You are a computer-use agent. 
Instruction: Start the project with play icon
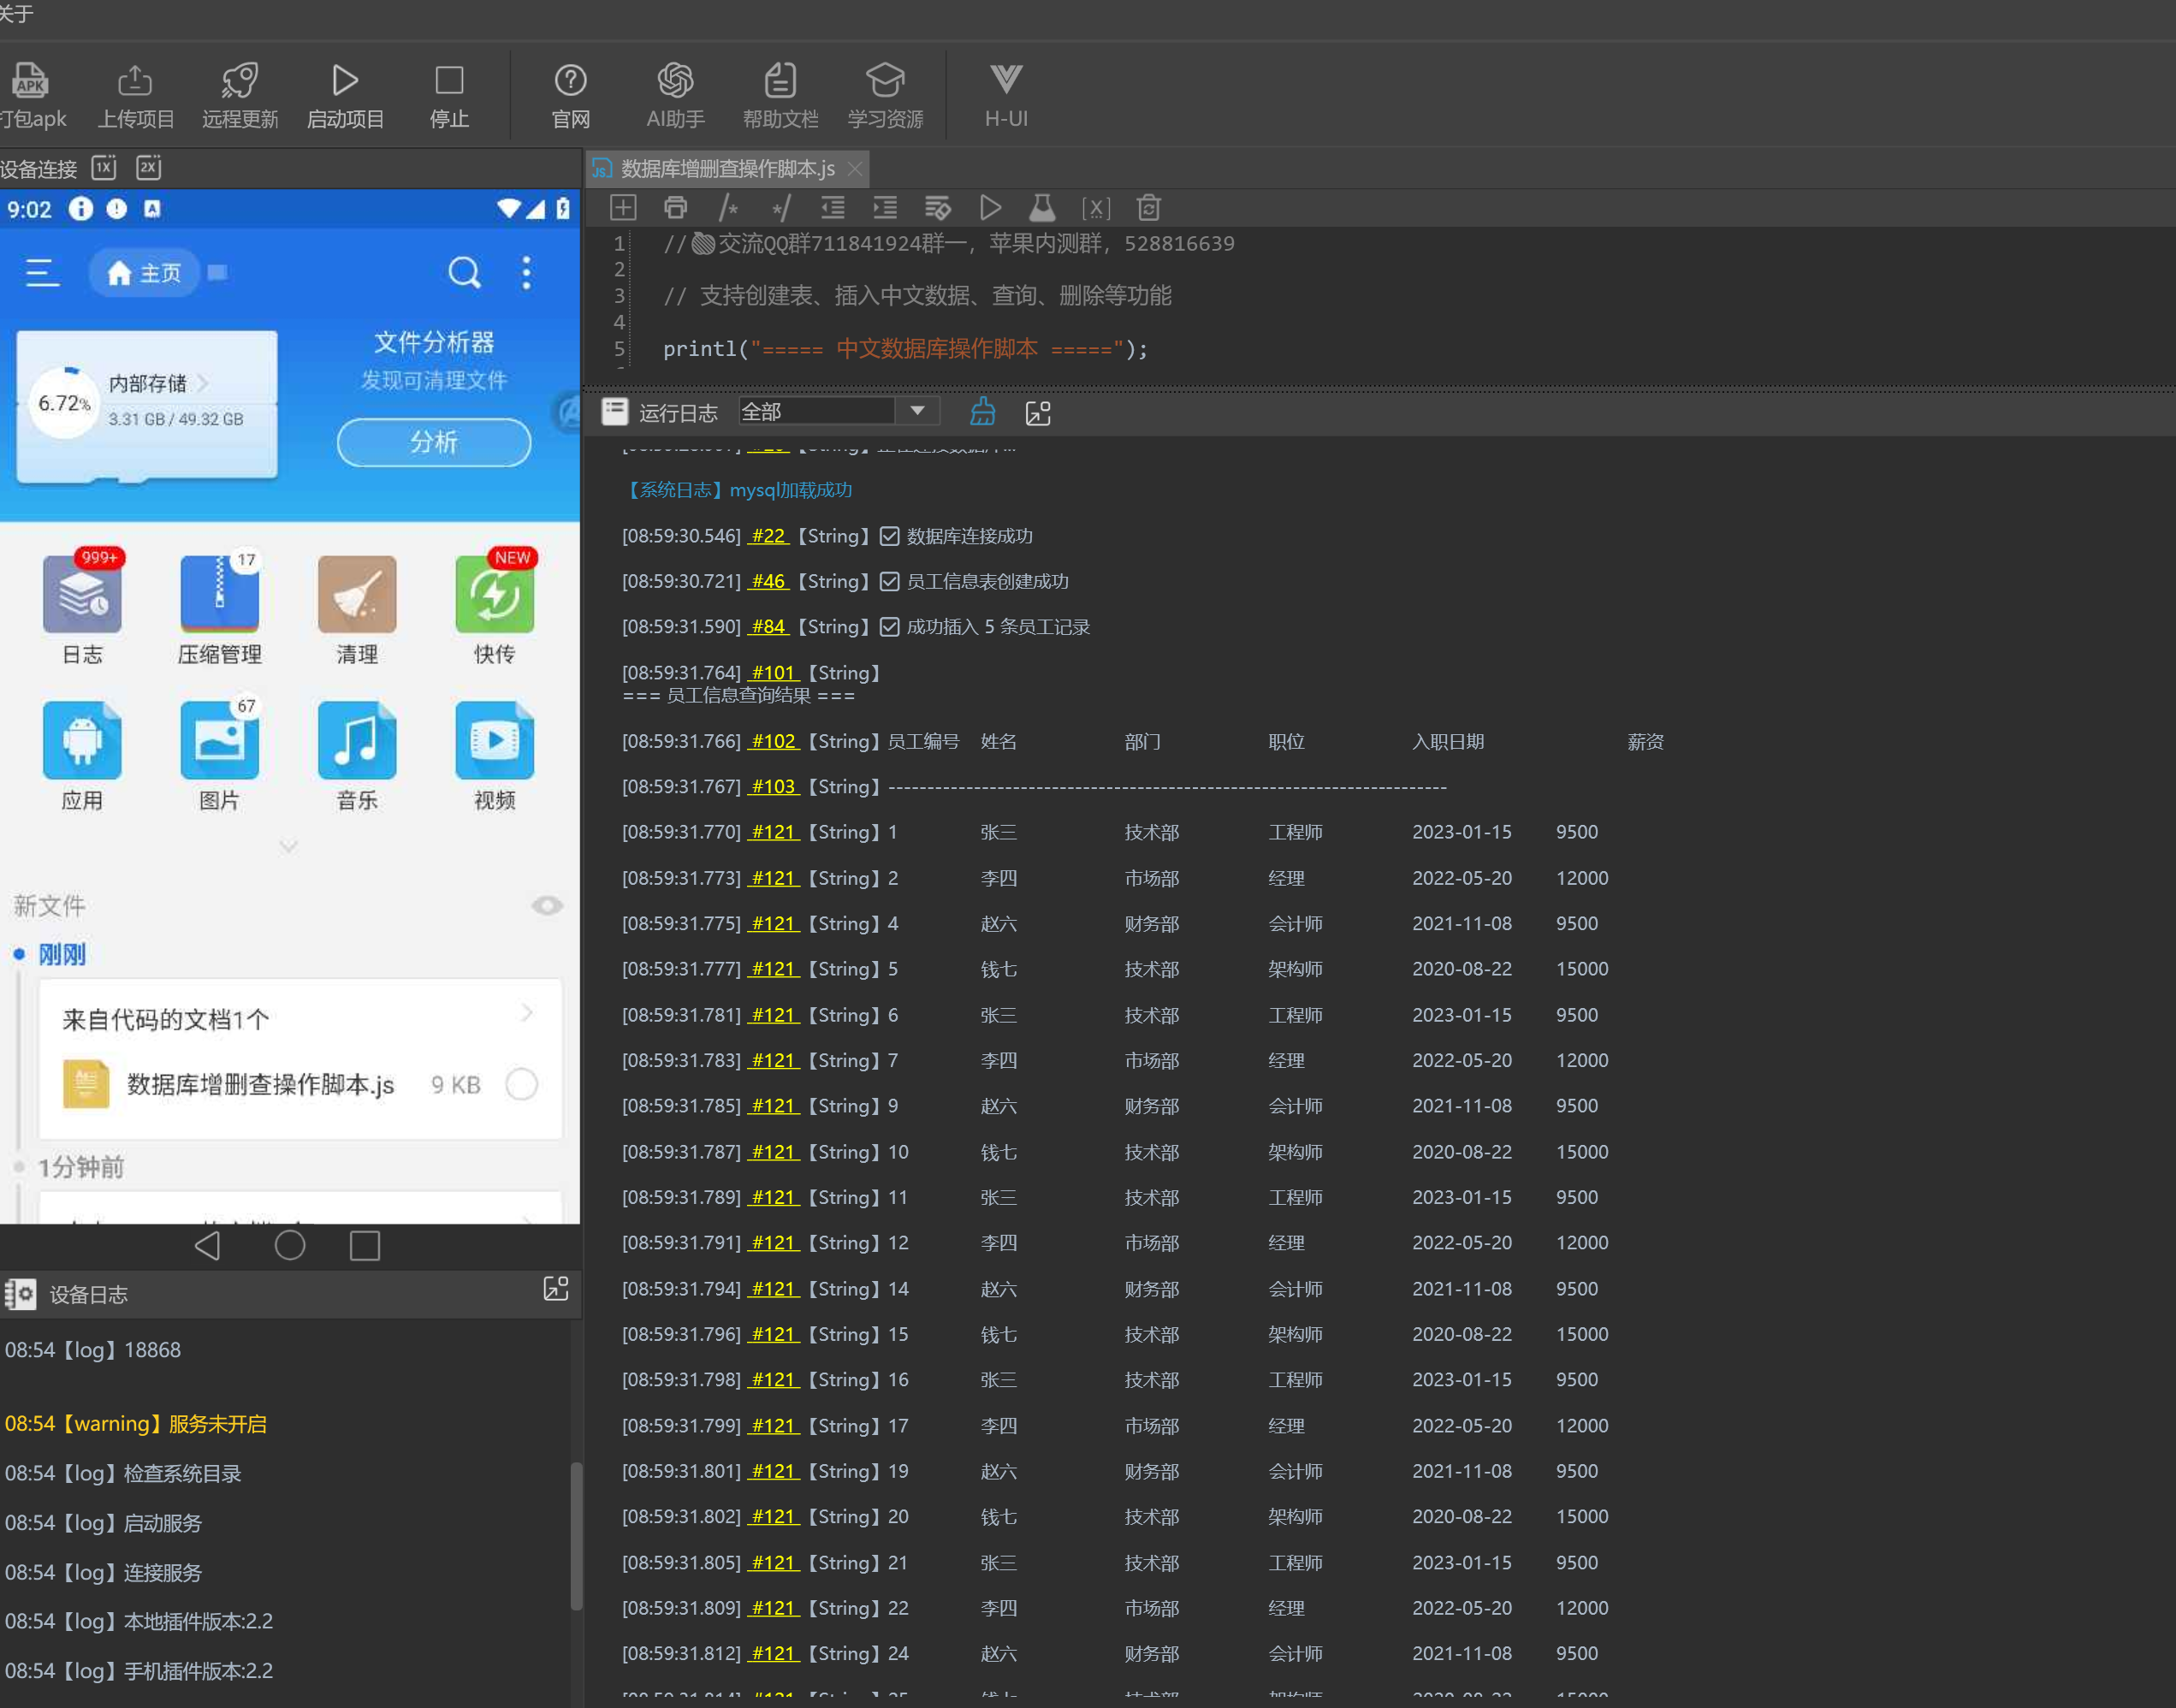[345, 81]
